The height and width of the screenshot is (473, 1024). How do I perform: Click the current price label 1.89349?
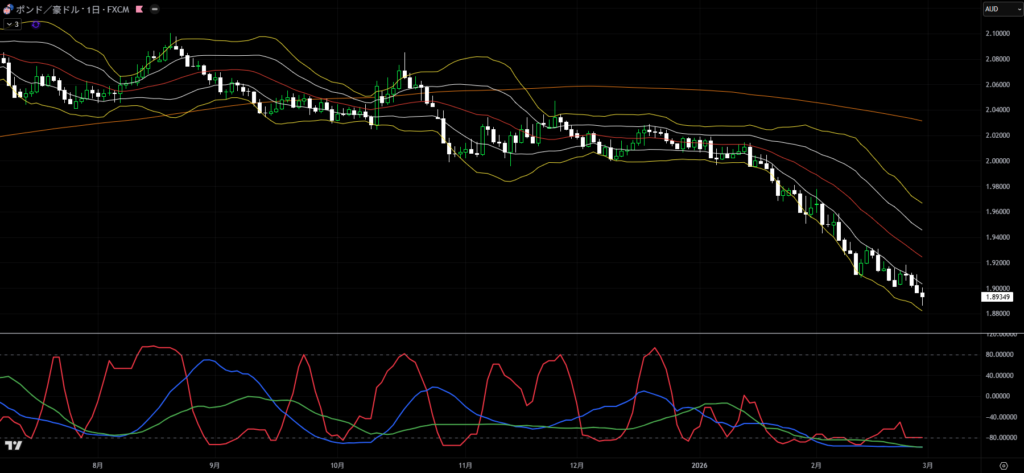[997, 297]
